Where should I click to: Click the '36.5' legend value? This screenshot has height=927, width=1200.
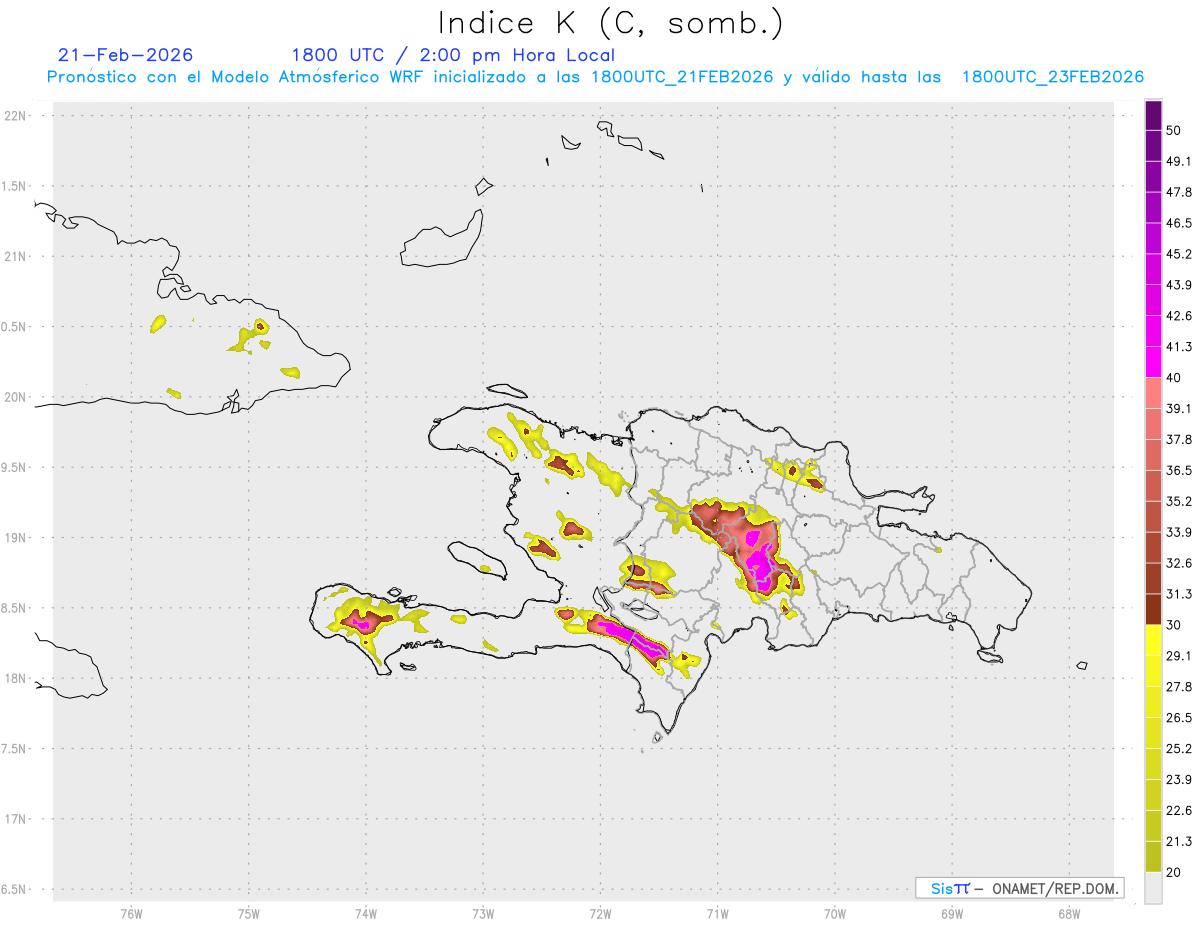[1179, 470]
